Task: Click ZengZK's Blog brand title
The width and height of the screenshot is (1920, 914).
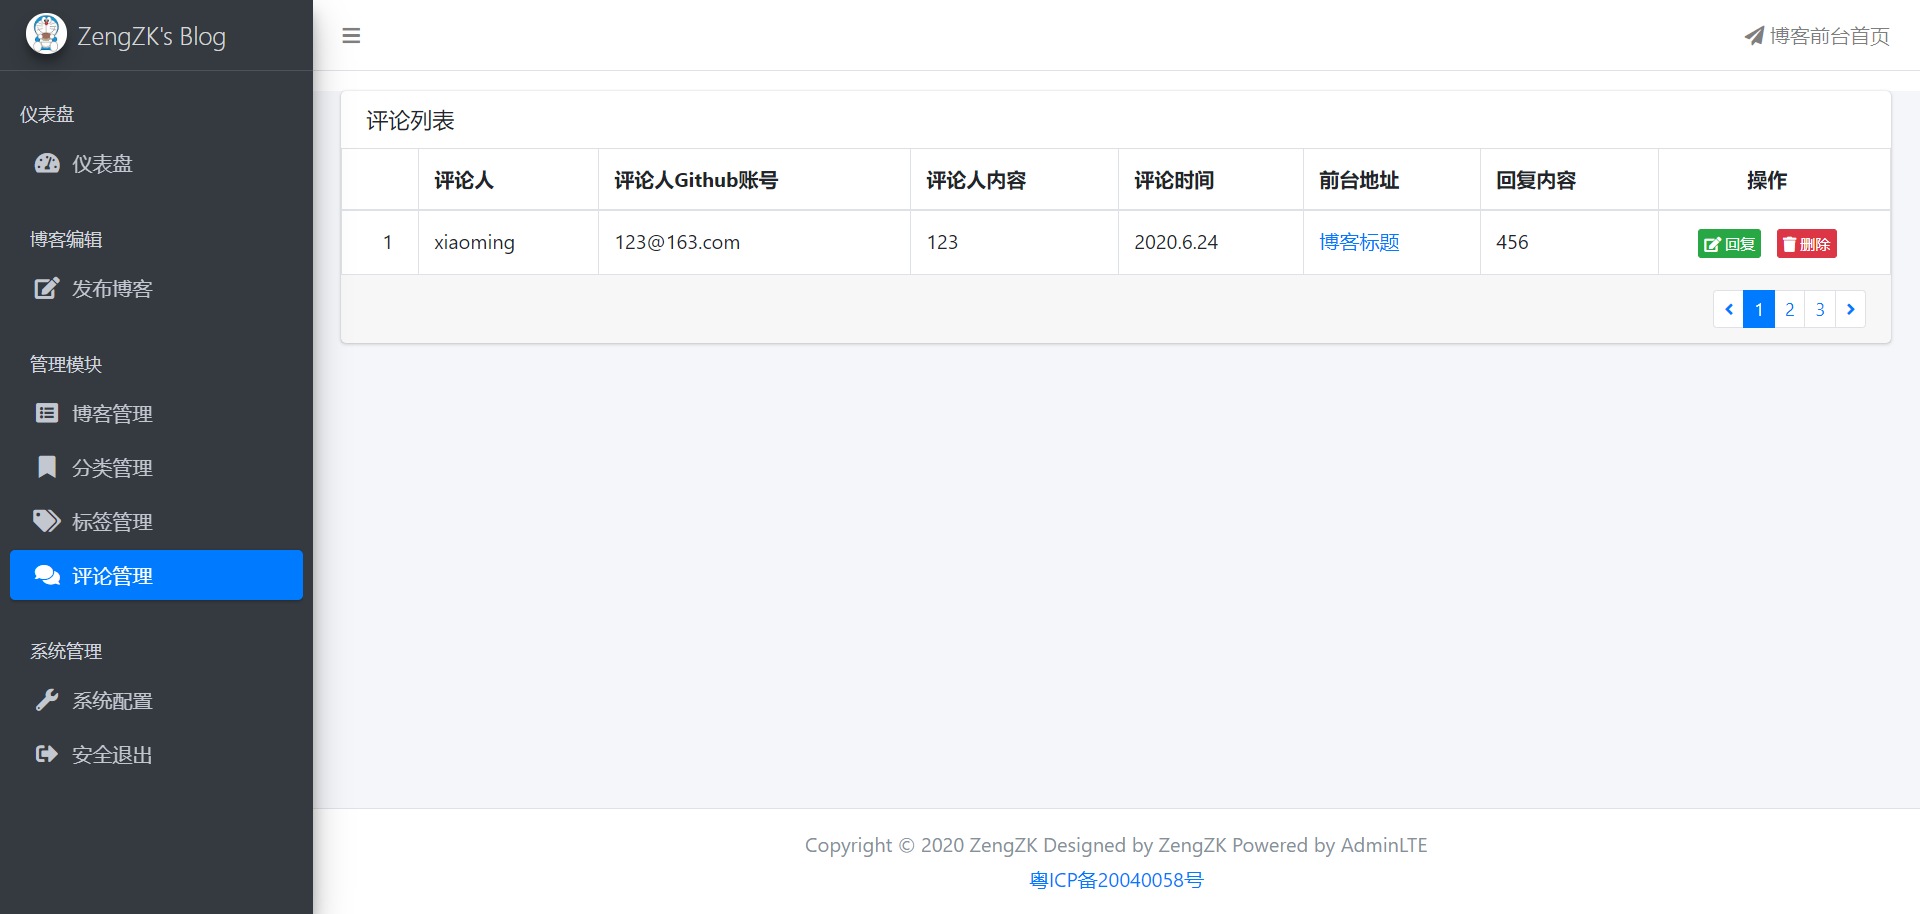Action: 151,36
